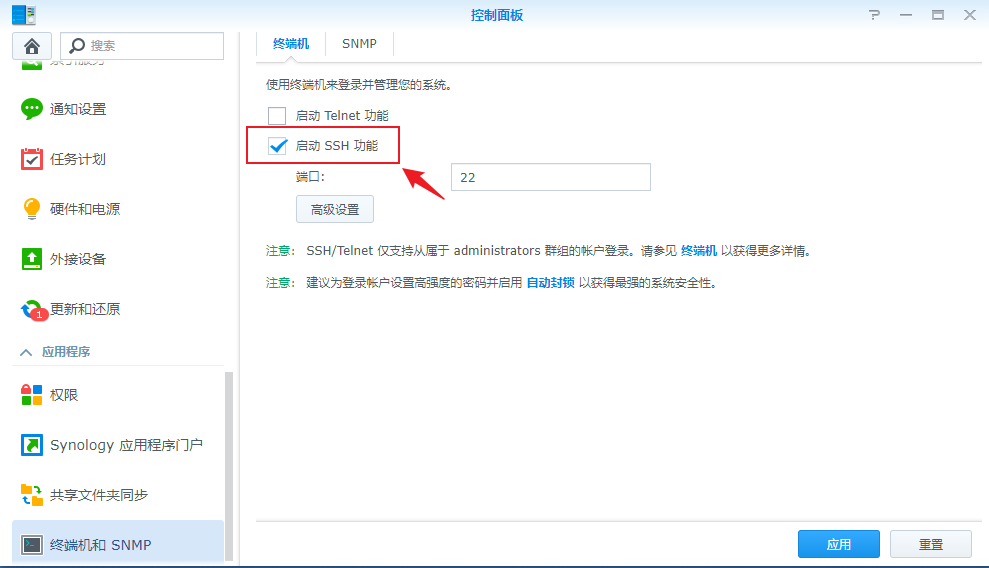The image size is (989, 568).
Task: Open 共享文件夹同步 folder icon
Action: pos(32,495)
